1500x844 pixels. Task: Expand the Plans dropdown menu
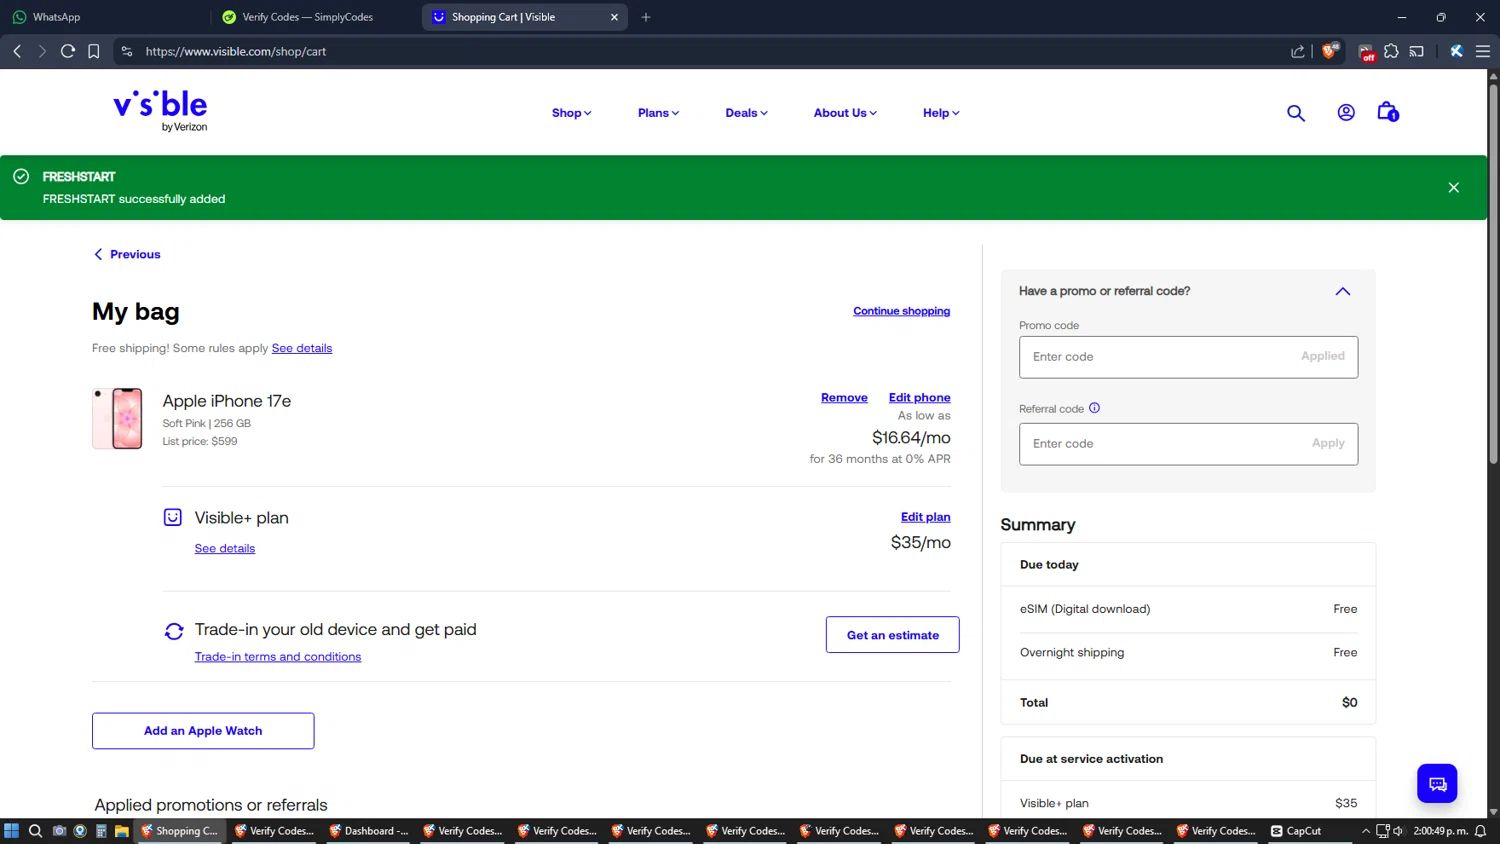tap(658, 113)
